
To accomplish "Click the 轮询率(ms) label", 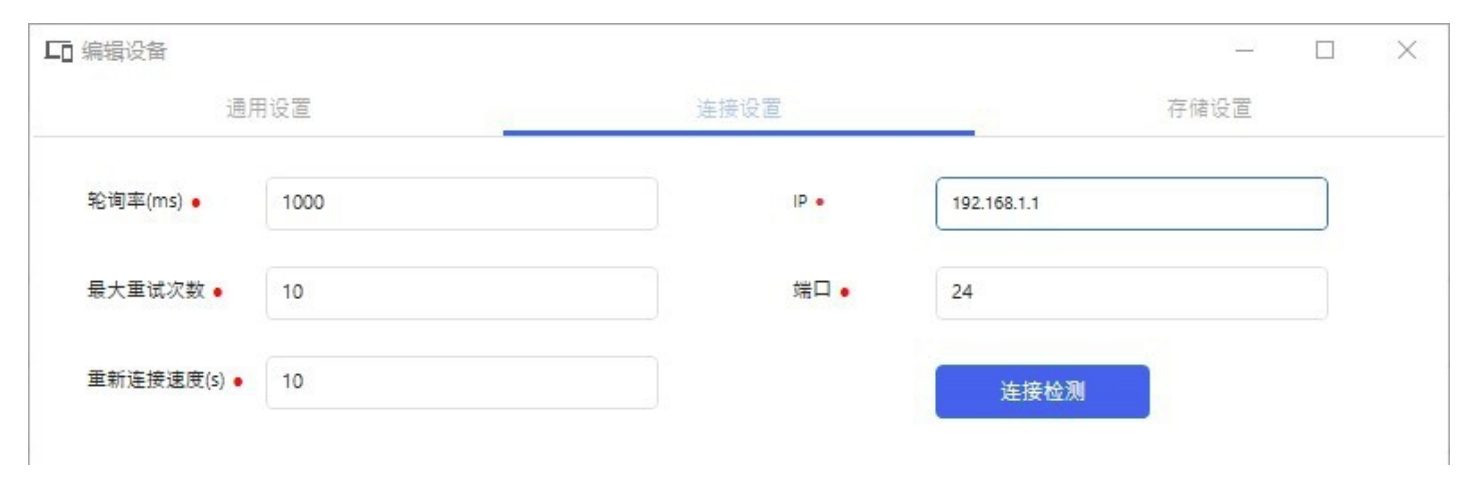I will click(135, 202).
